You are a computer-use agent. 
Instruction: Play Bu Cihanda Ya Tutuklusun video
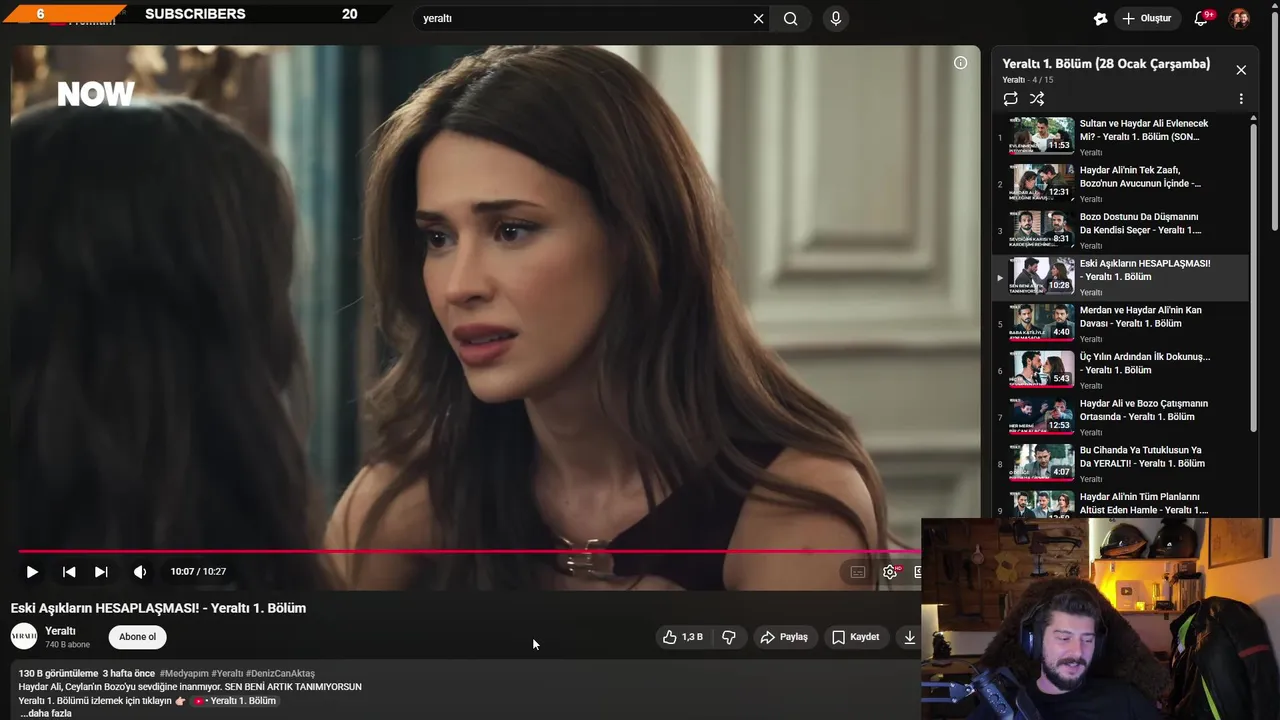pos(1121,464)
